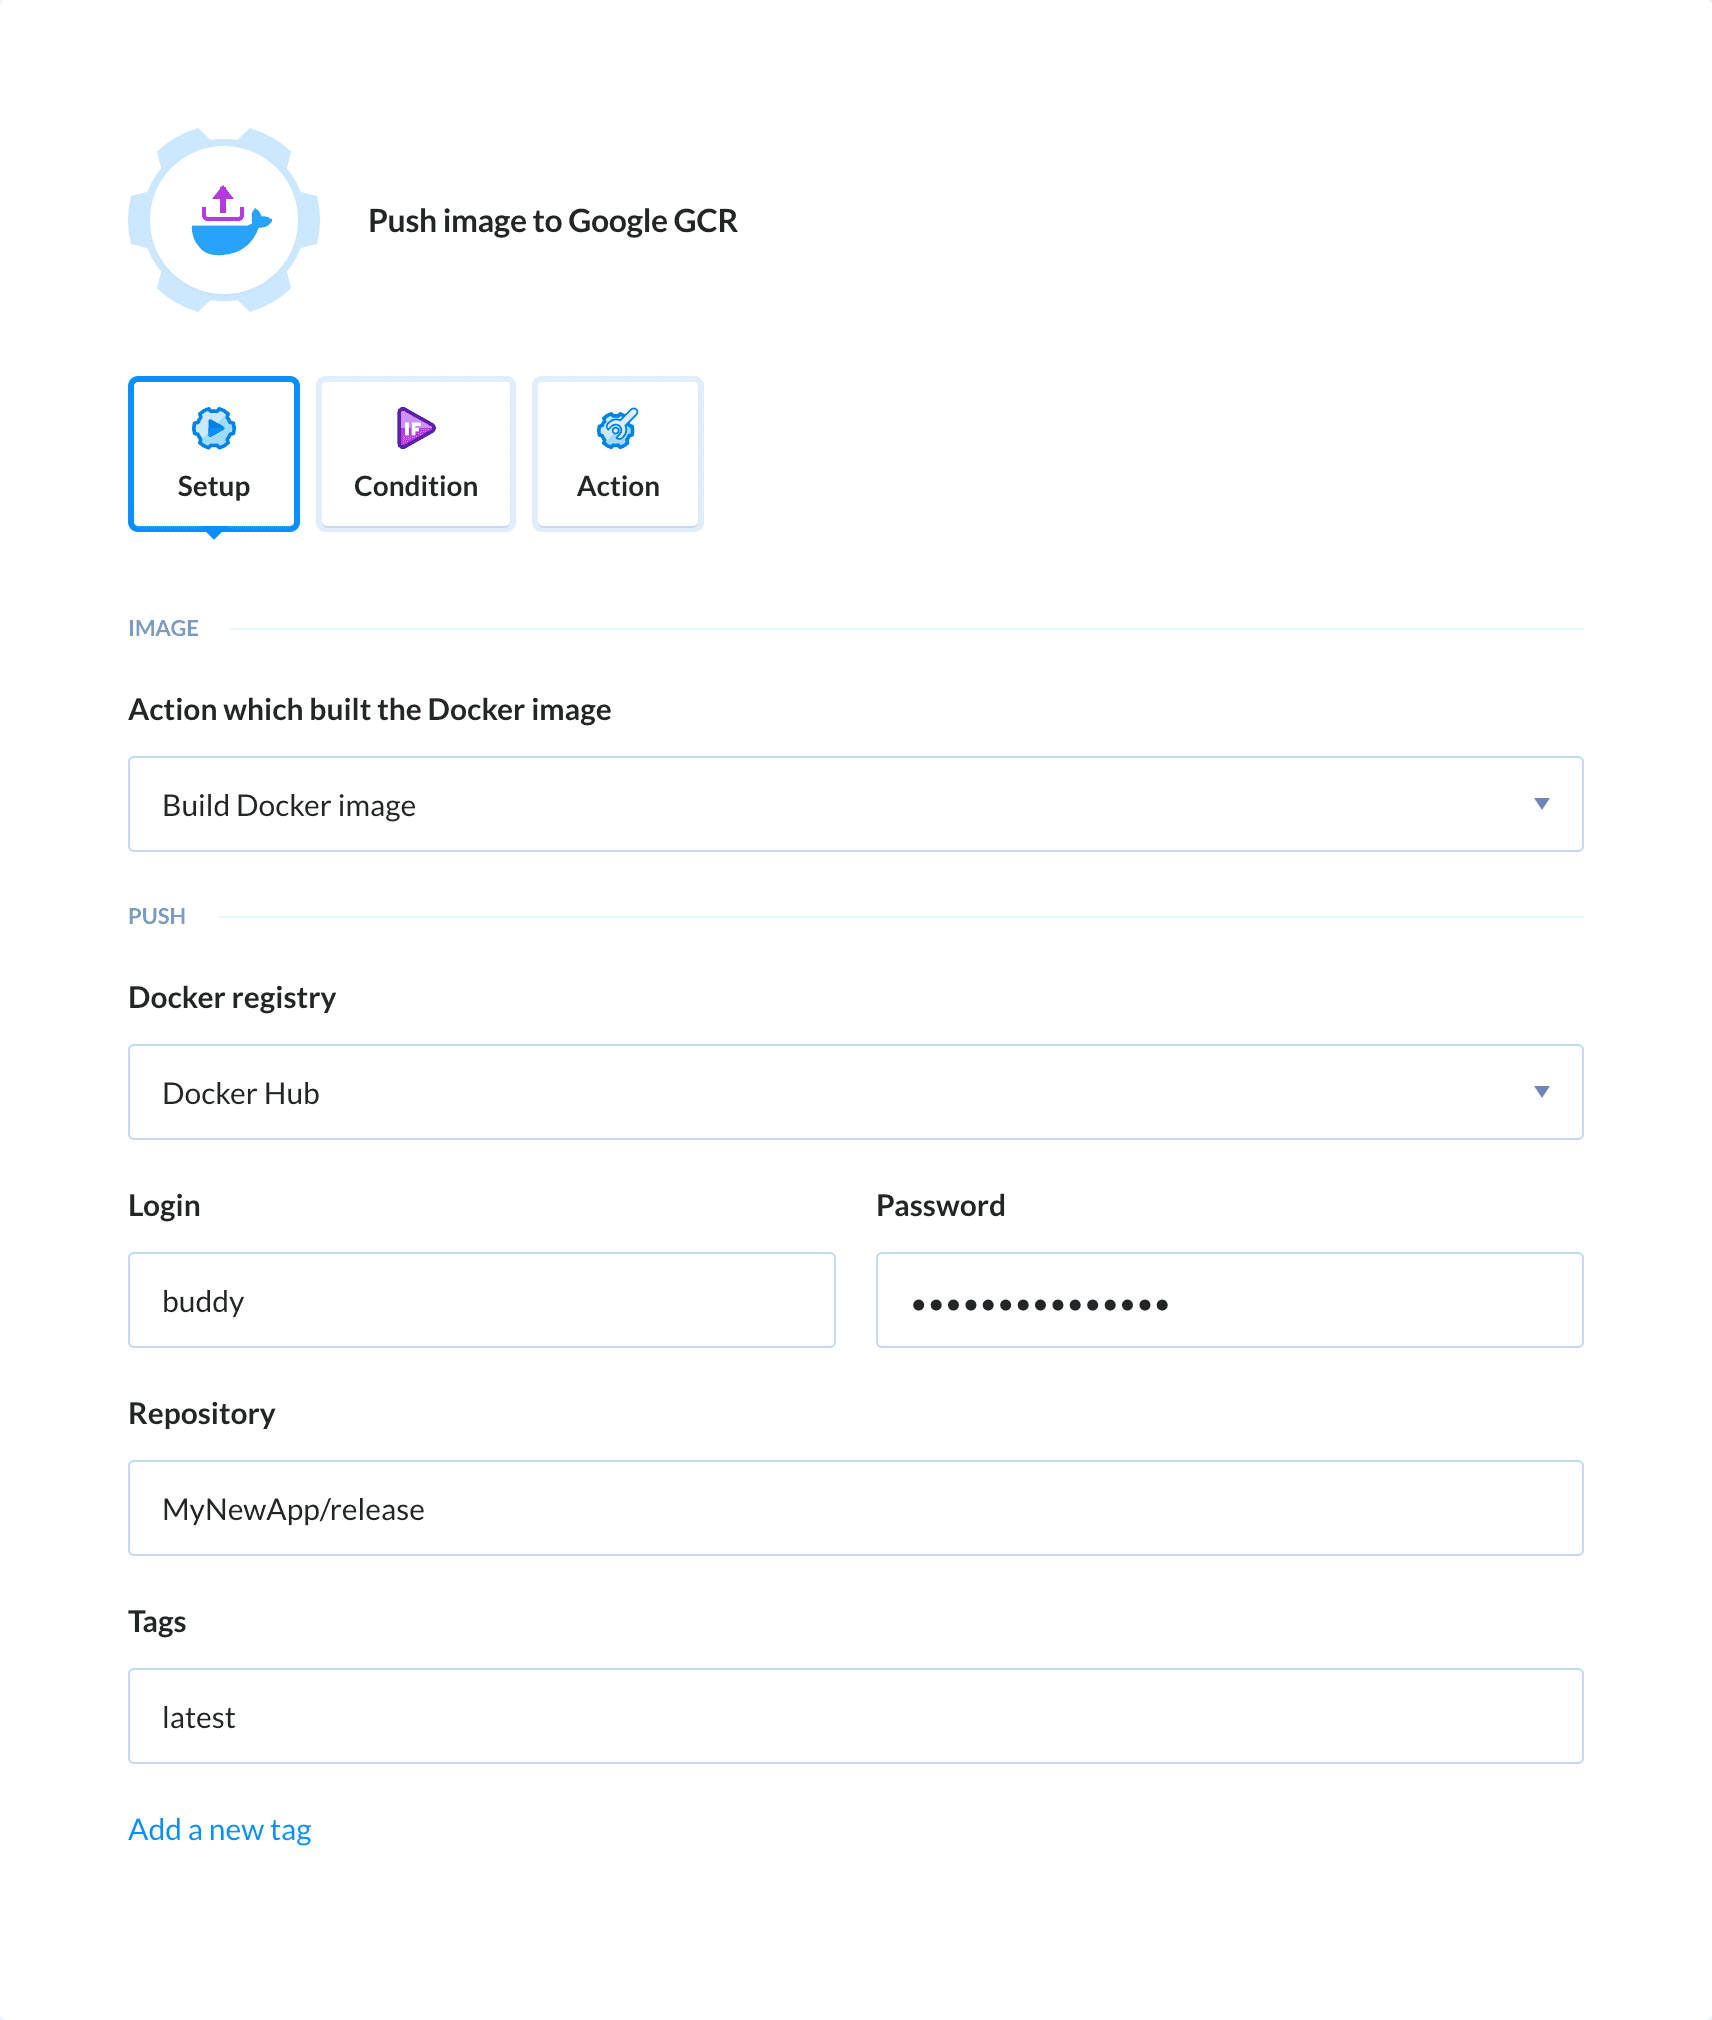This screenshot has height=2020, width=1712.
Task: Click the Add a new tag link
Action: (x=219, y=1829)
